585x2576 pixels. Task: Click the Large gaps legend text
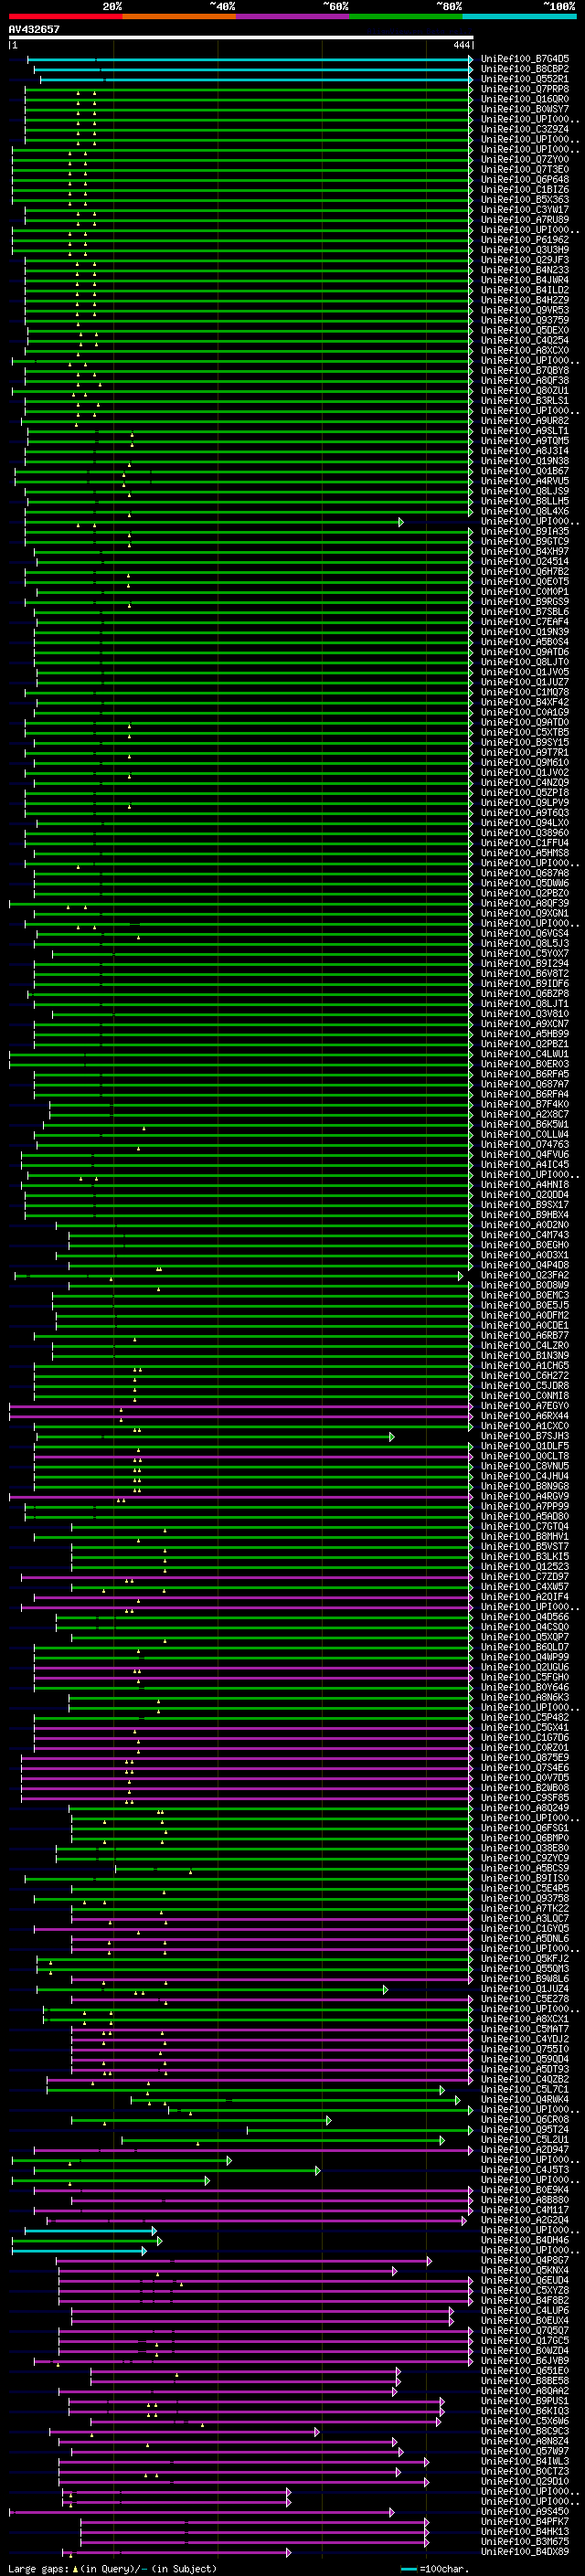[112, 2568]
